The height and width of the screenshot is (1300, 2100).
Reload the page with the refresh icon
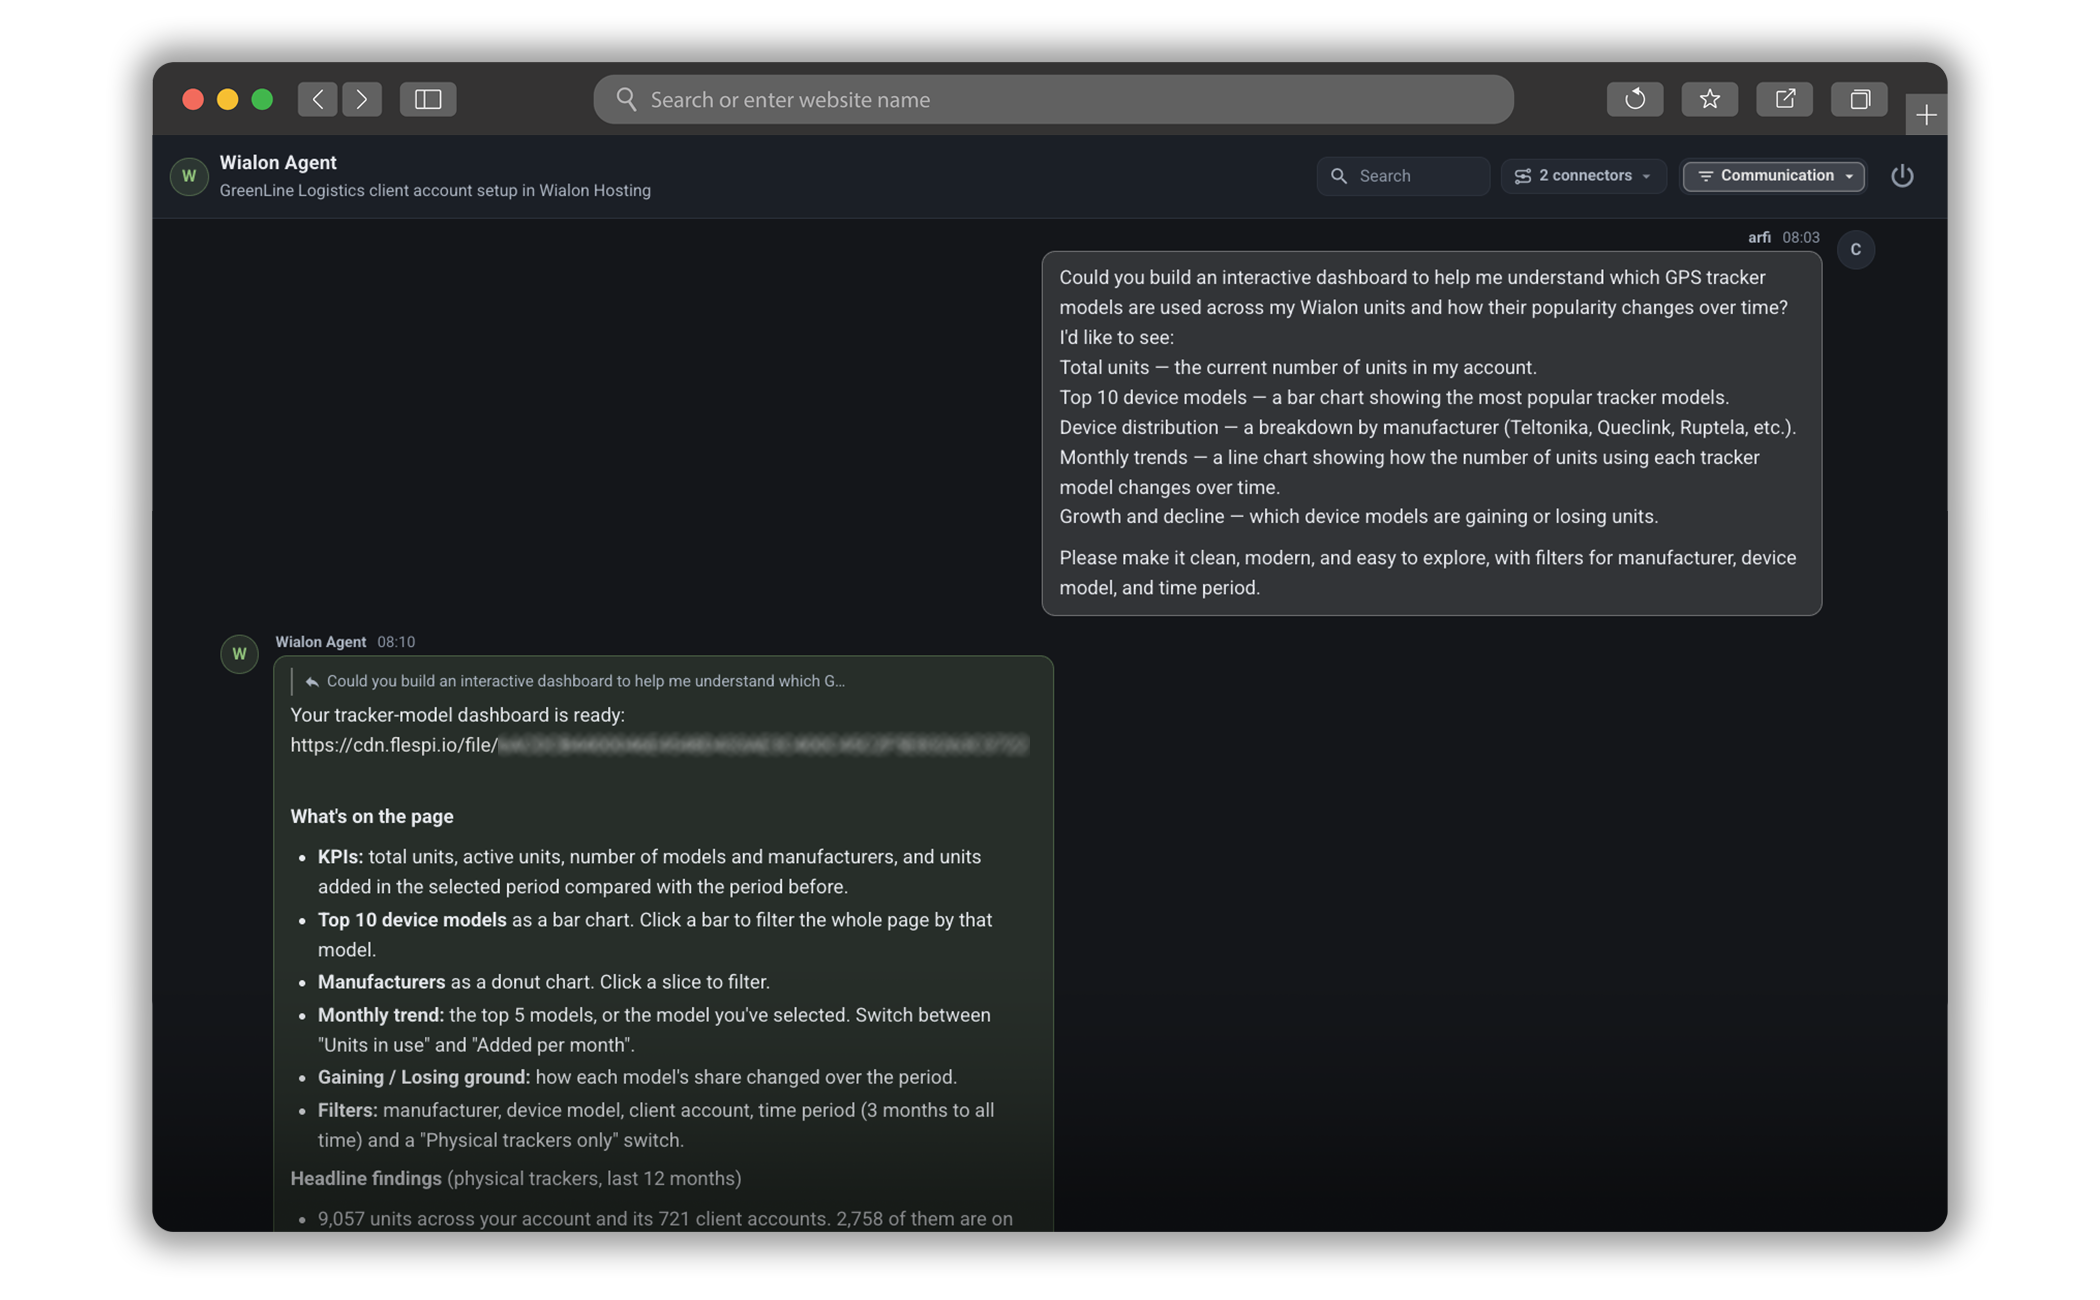point(1635,99)
